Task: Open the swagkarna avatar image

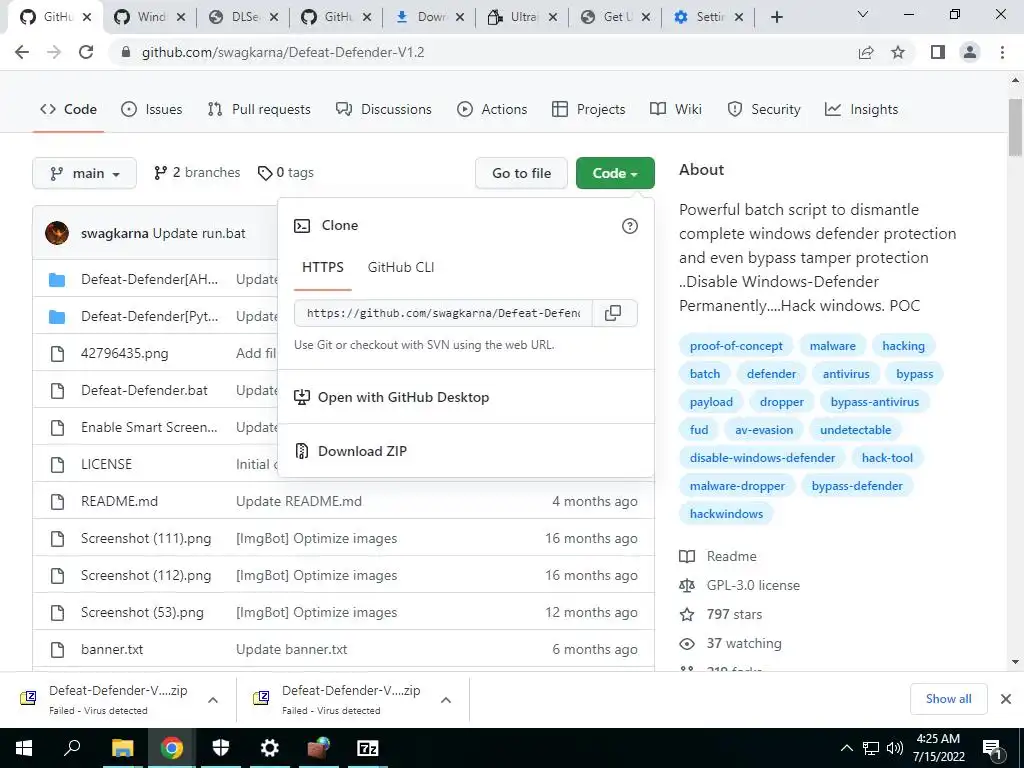Action: tap(57, 233)
